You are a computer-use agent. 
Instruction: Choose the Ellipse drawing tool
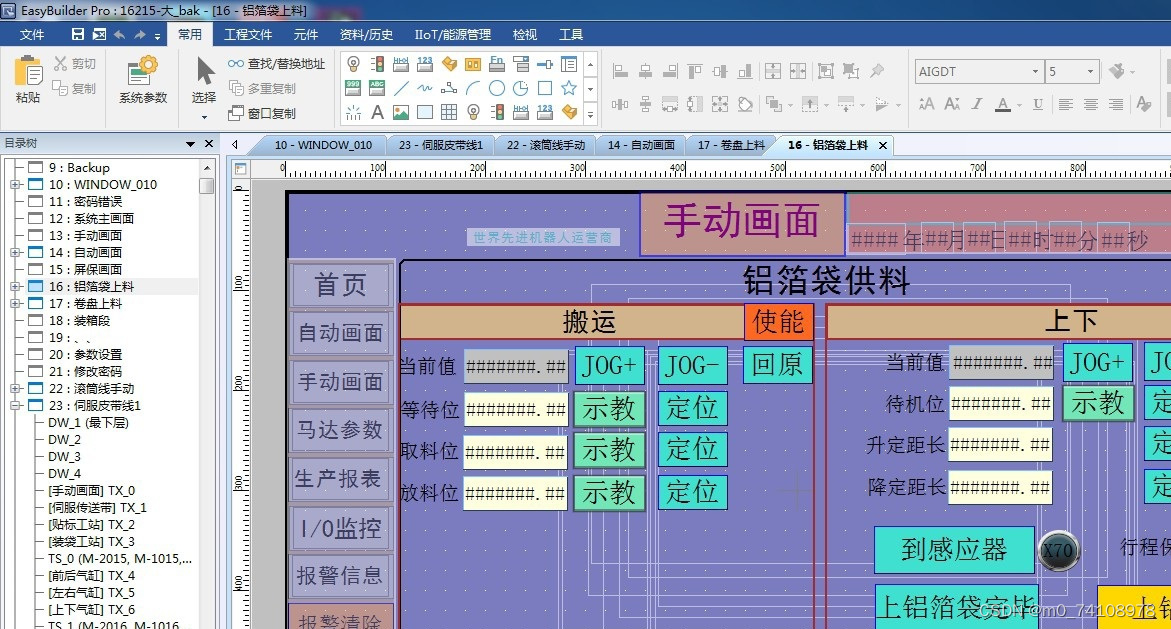pyautogui.click(x=497, y=88)
